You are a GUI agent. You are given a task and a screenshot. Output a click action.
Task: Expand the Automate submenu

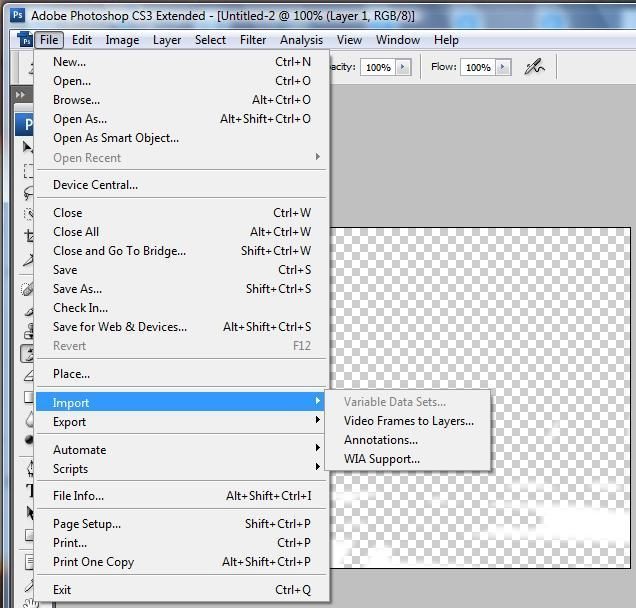click(x=182, y=449)
